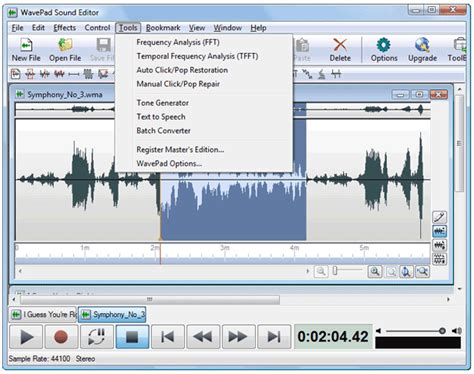Open Options via the gear icon

[x=384, y=45]
